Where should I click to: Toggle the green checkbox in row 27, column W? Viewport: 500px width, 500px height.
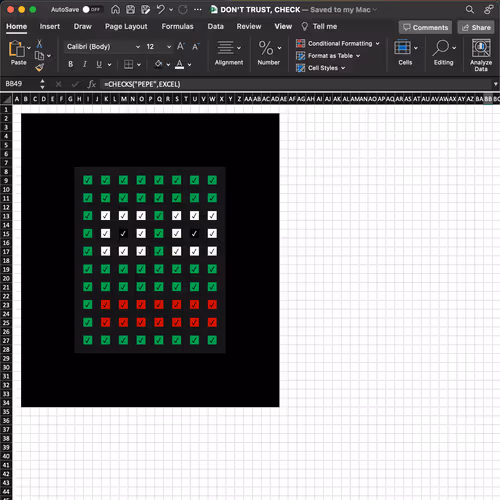pyautogui.click(x=212, y=340)
